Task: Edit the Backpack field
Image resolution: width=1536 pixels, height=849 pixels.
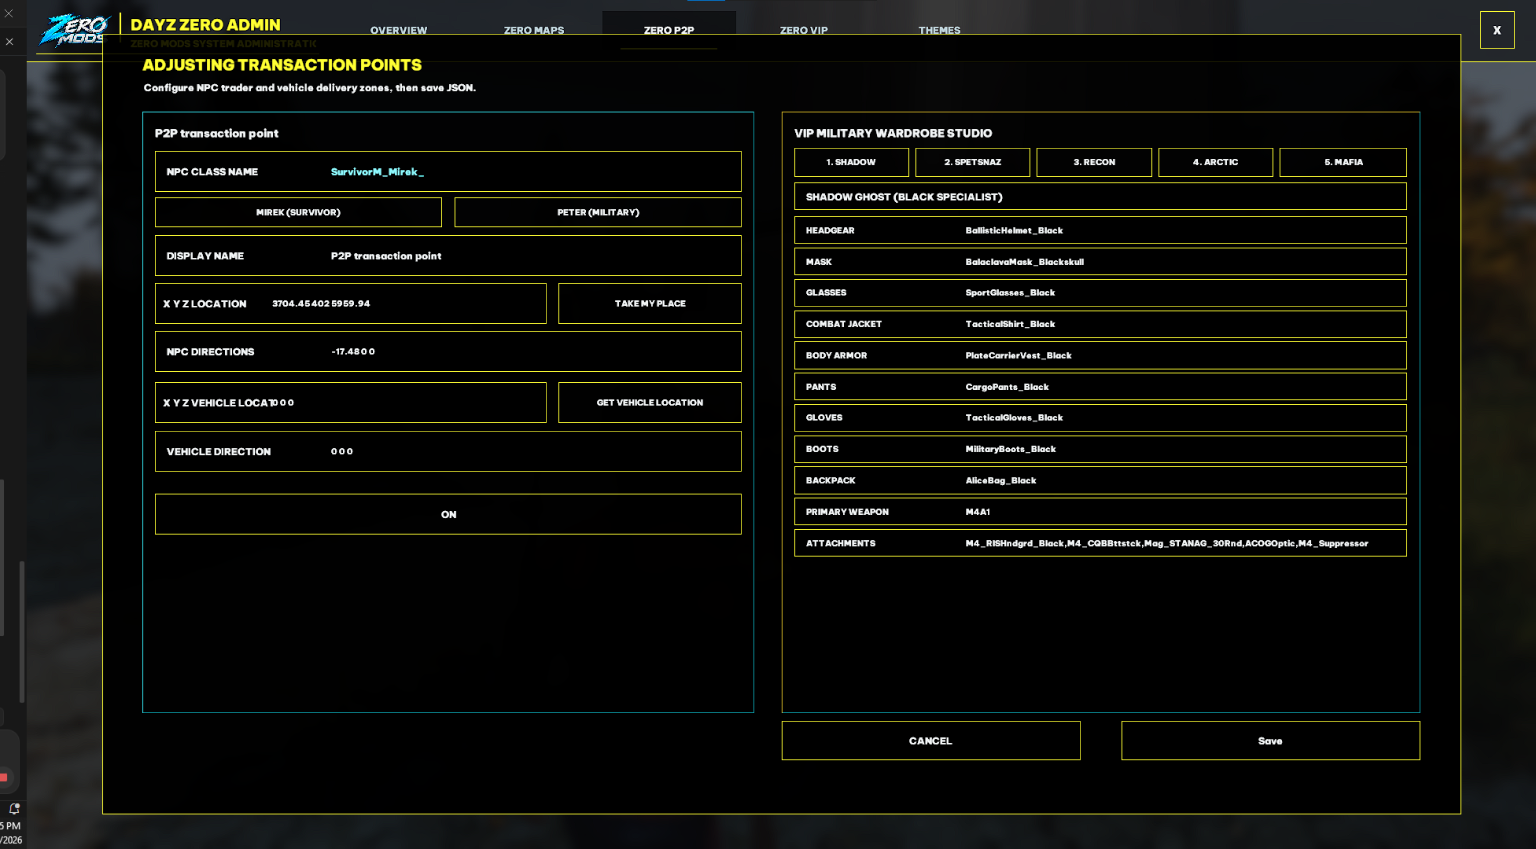Action: tap(1100, 480)
